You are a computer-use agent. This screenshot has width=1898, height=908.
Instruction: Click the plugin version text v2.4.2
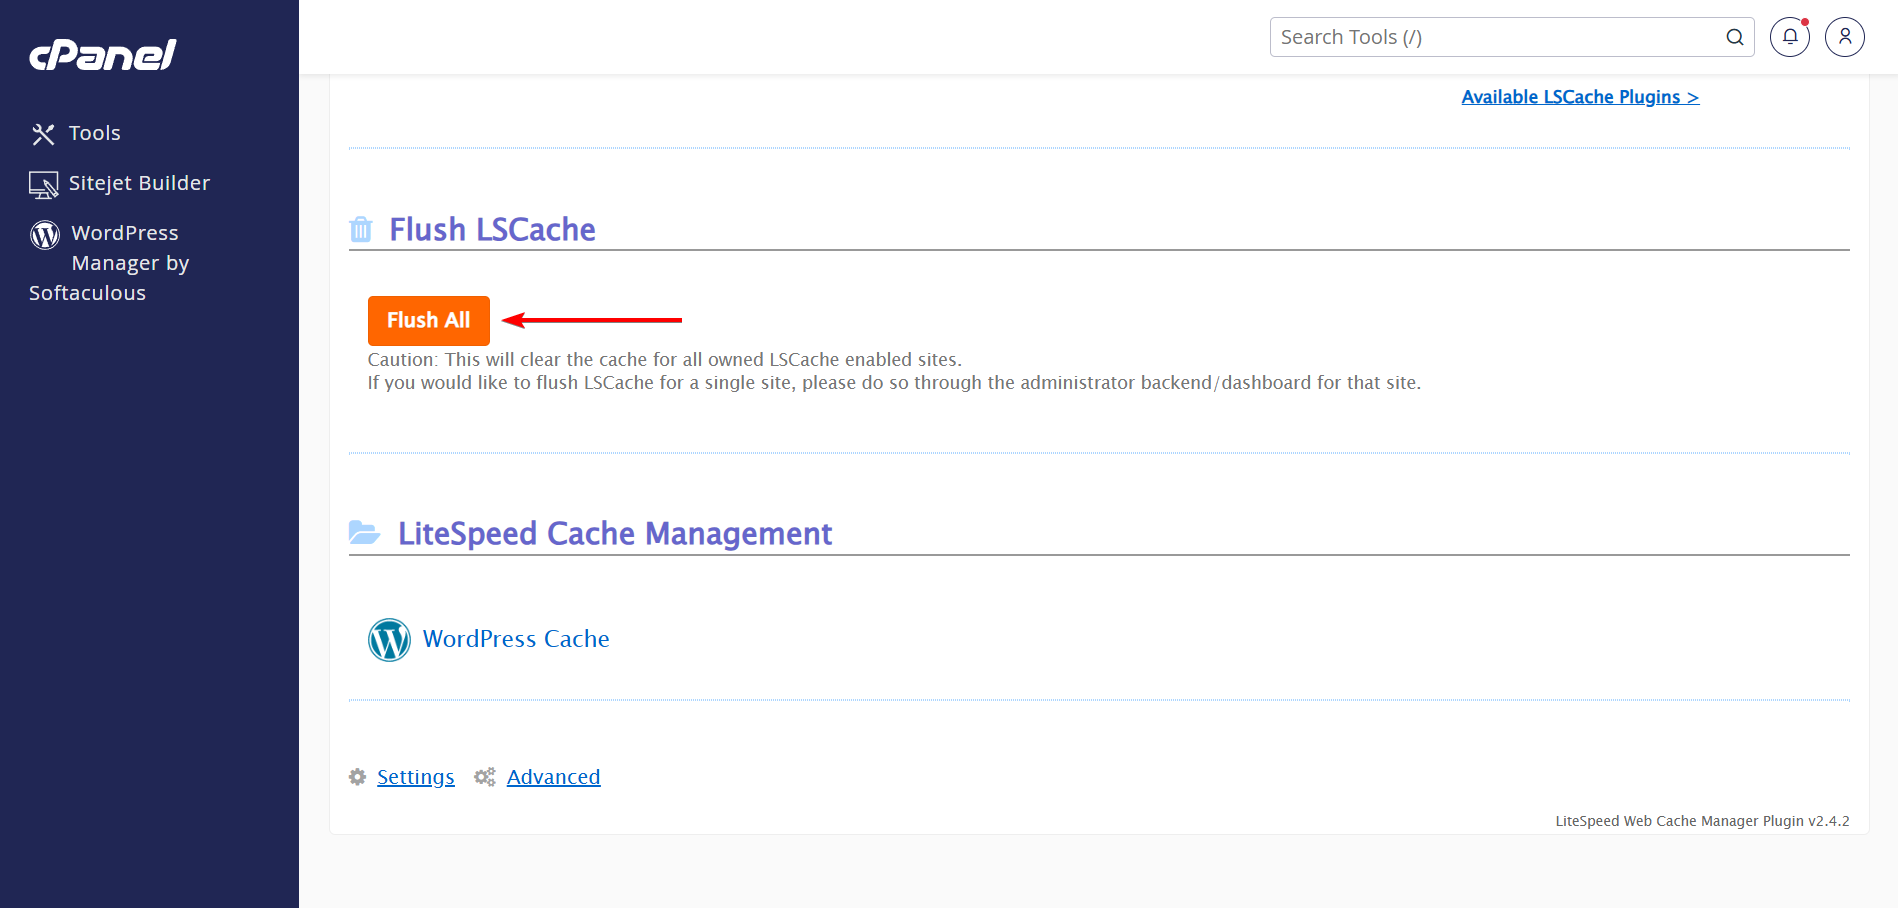1702,821
